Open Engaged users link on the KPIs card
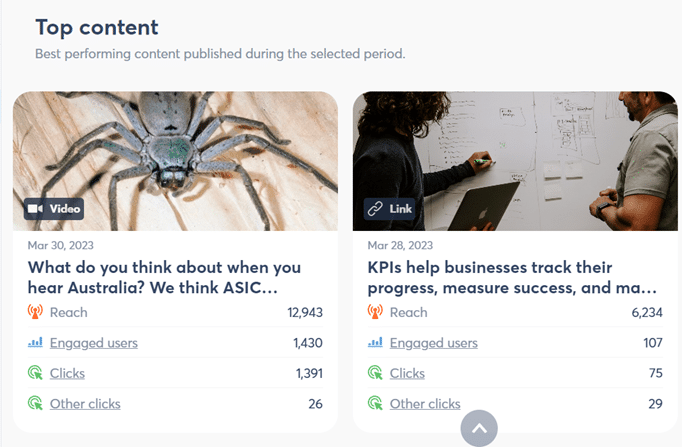The height and width of the screenshot is (447, 682). click(434, 343)
